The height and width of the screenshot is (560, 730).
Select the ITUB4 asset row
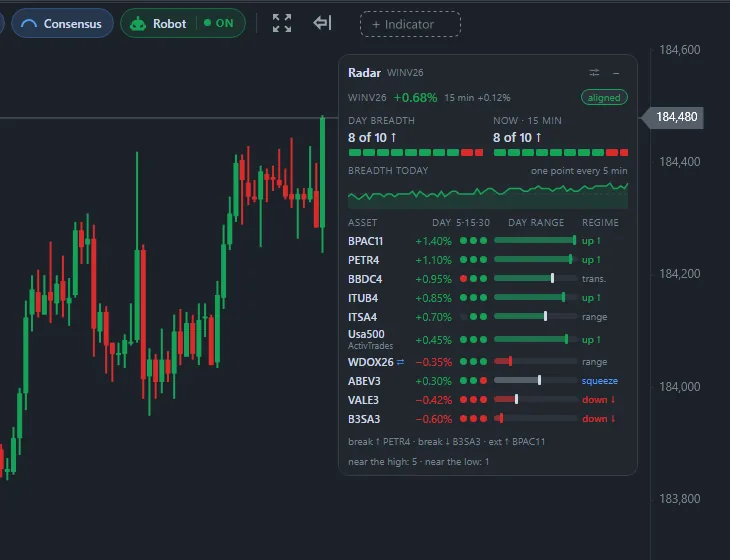pyautogui.click(x=487, y=298)
